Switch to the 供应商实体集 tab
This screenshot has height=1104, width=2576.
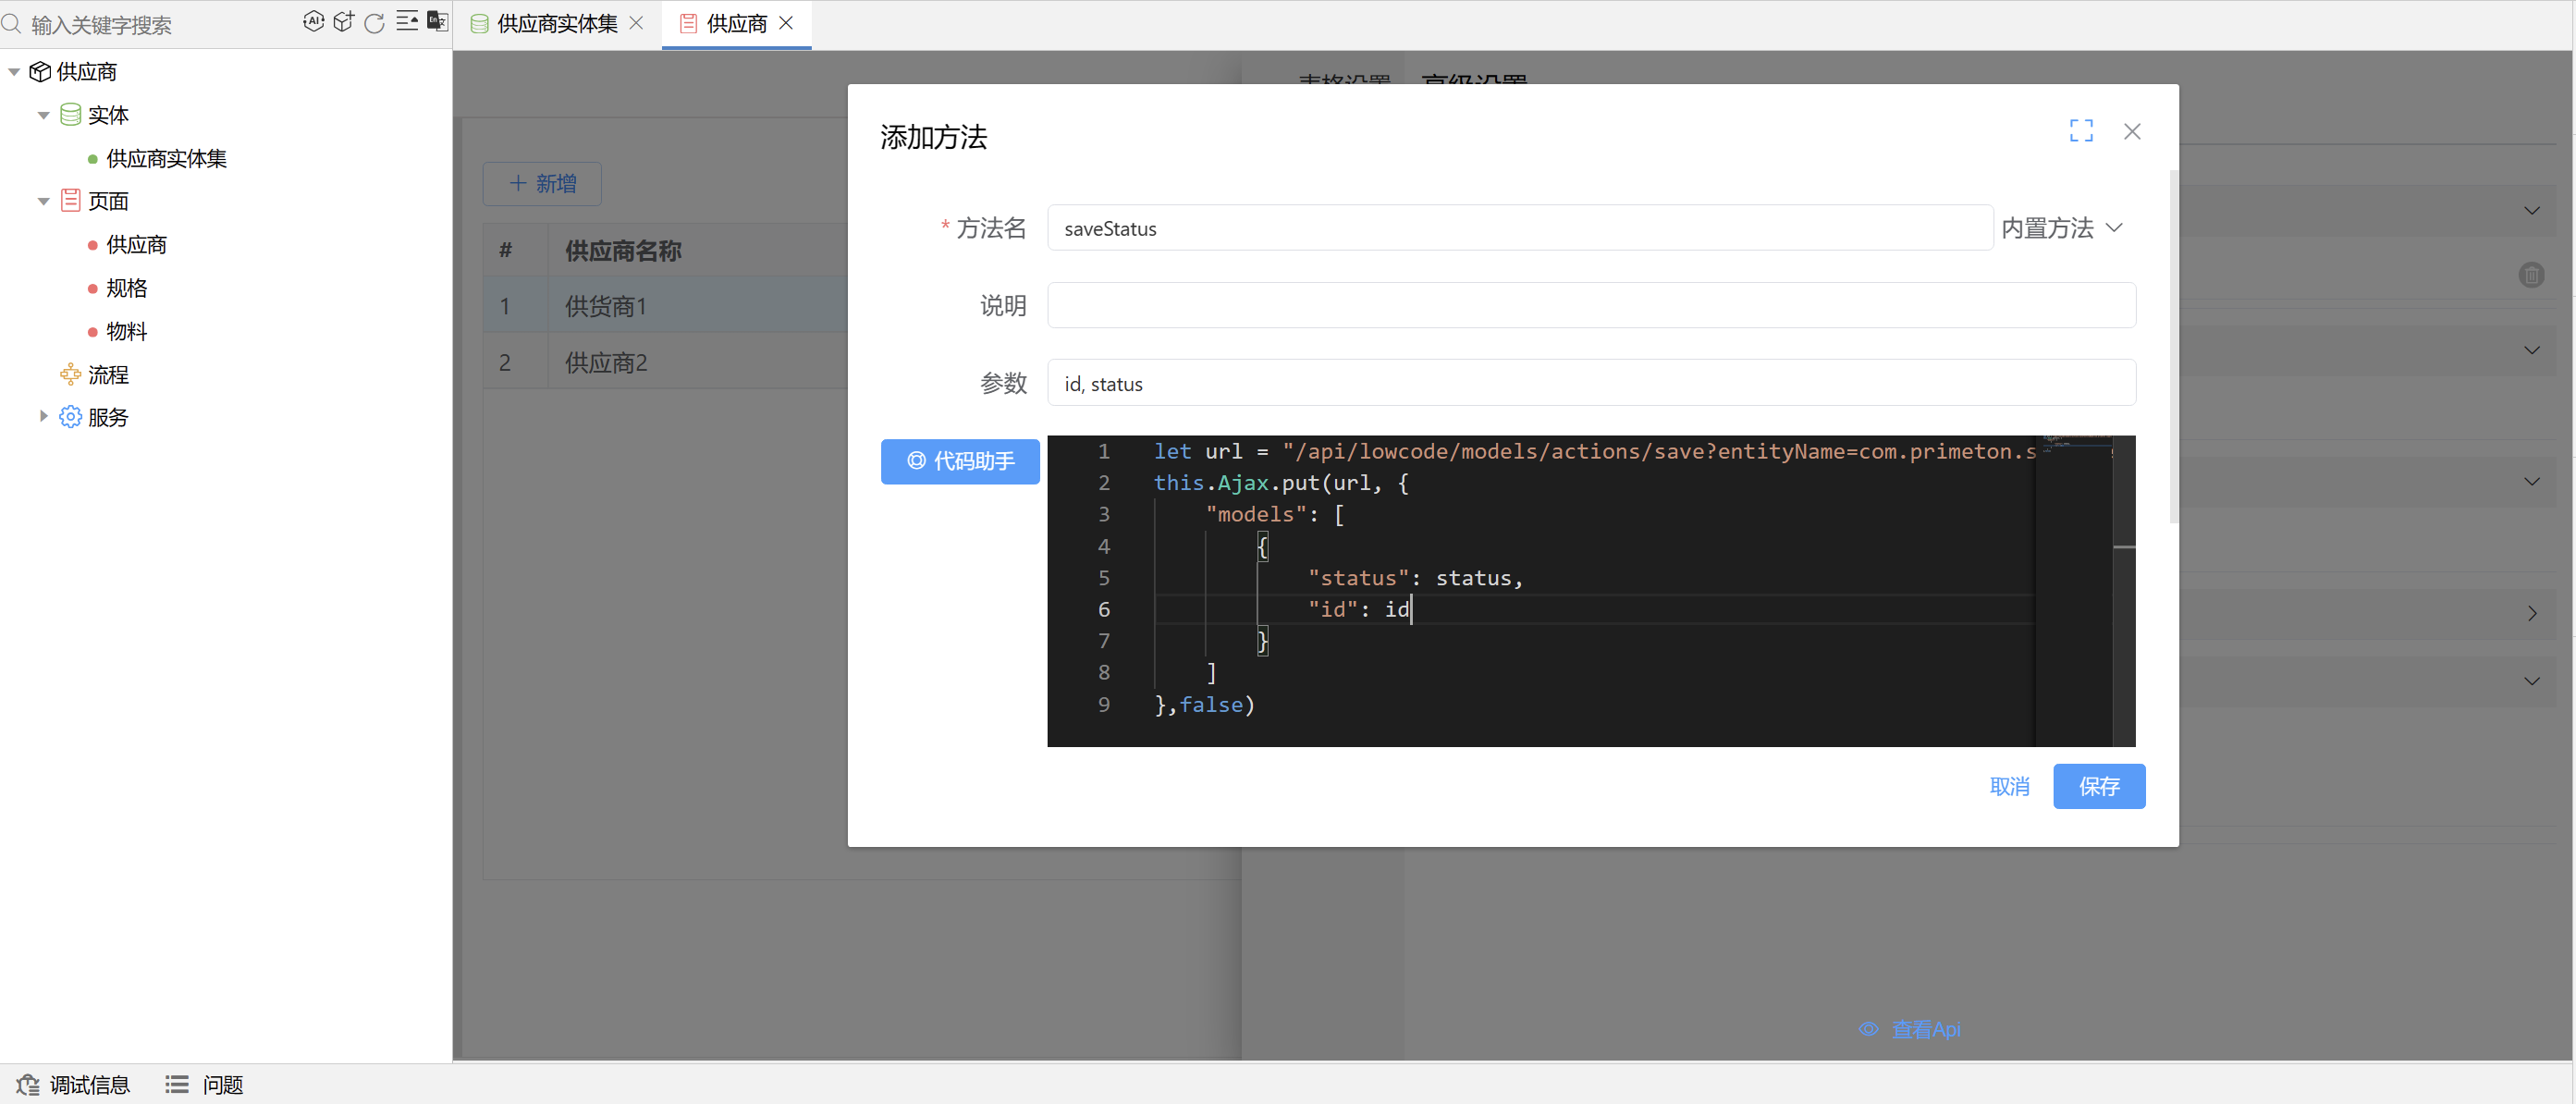[556, 23]
